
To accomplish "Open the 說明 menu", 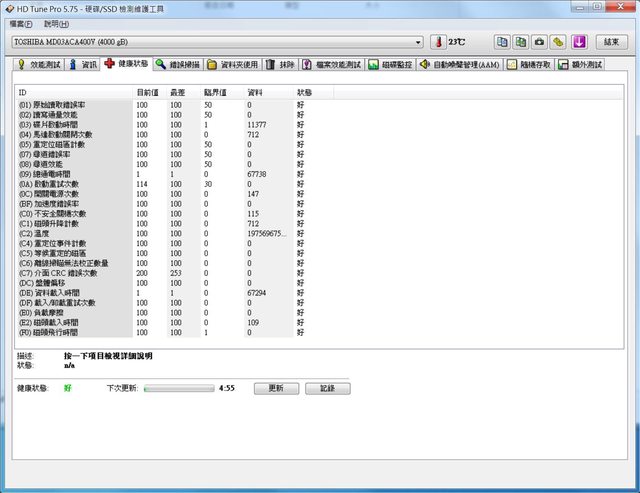I will tap(57, 23).
